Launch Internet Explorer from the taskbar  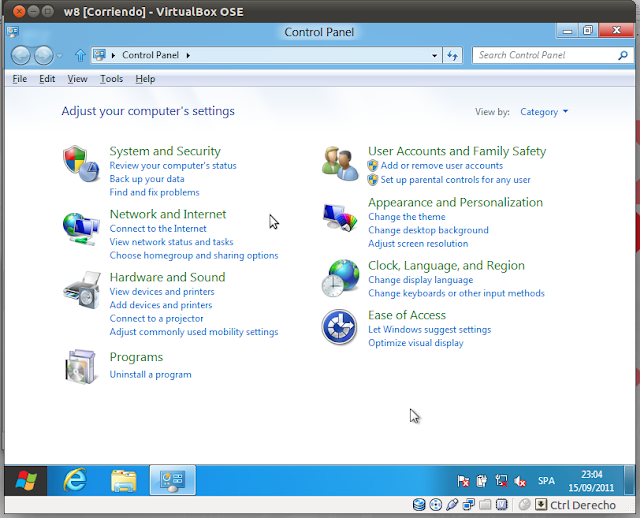click(75, 480)
